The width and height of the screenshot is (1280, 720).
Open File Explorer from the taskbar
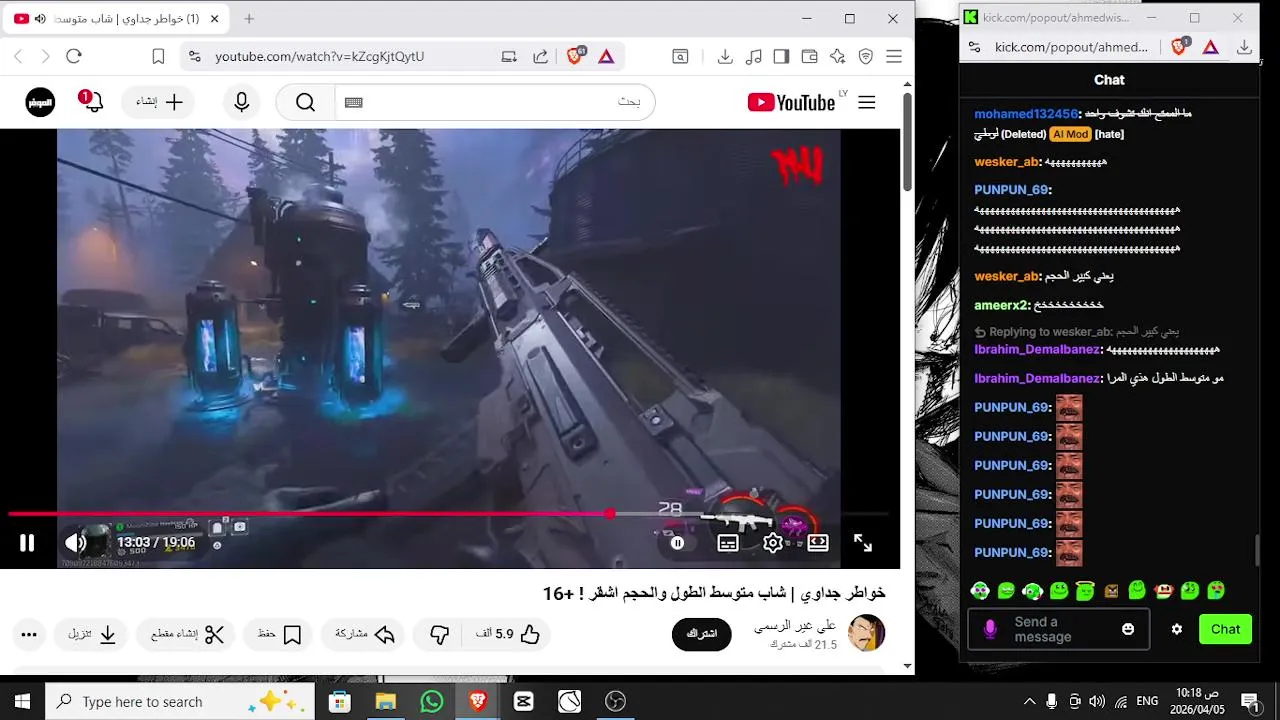385,702
